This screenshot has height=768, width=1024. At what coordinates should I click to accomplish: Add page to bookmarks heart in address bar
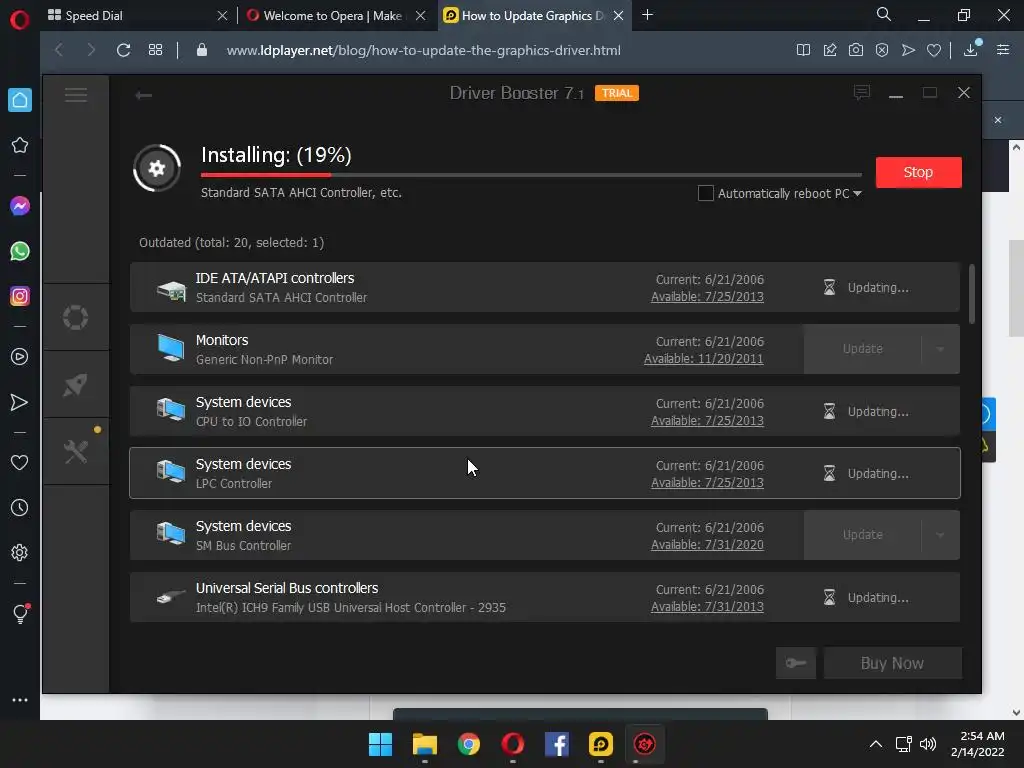(x=934, y=50)
